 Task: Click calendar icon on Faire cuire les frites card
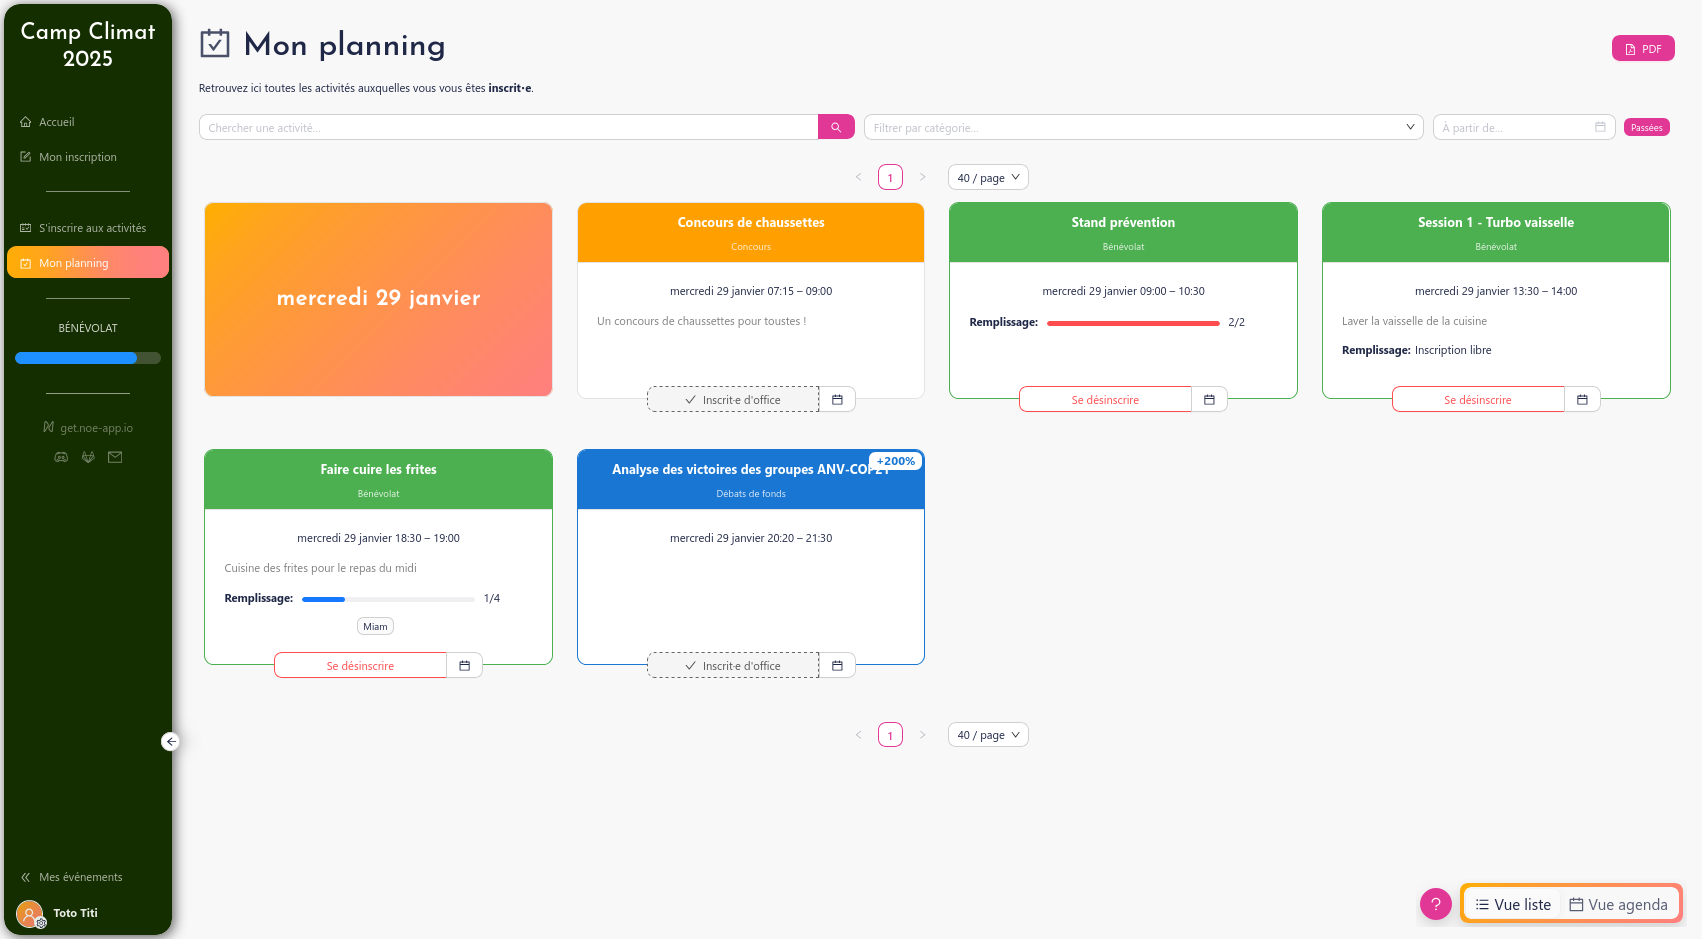pos(464,666)
